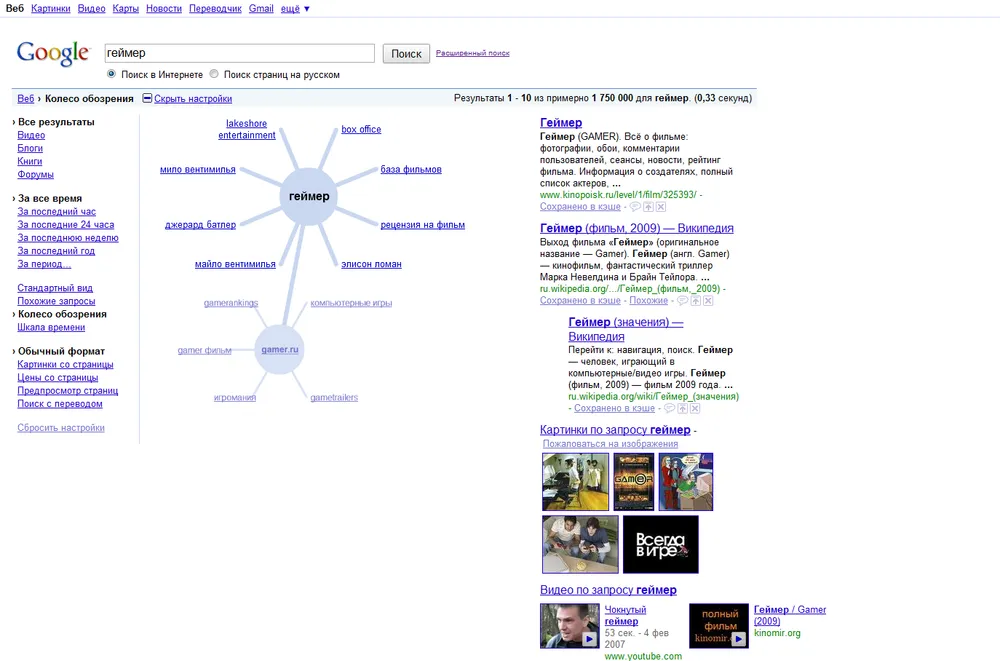The height and width of the screenshot is (661, 1000).
Task: Select lakeshore entertainment wheel node
Action: (x=247, y=130)
